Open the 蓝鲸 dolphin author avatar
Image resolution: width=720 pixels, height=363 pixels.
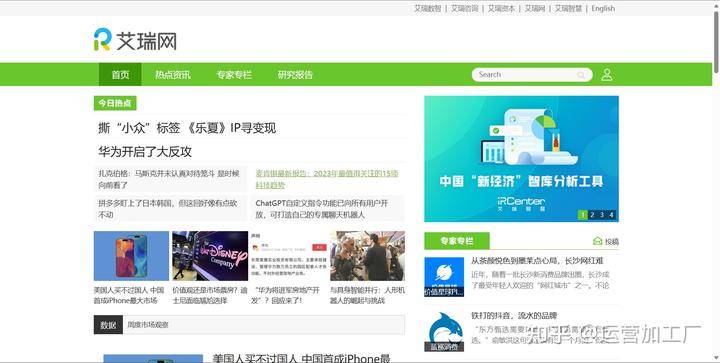(x=444, y=332)
